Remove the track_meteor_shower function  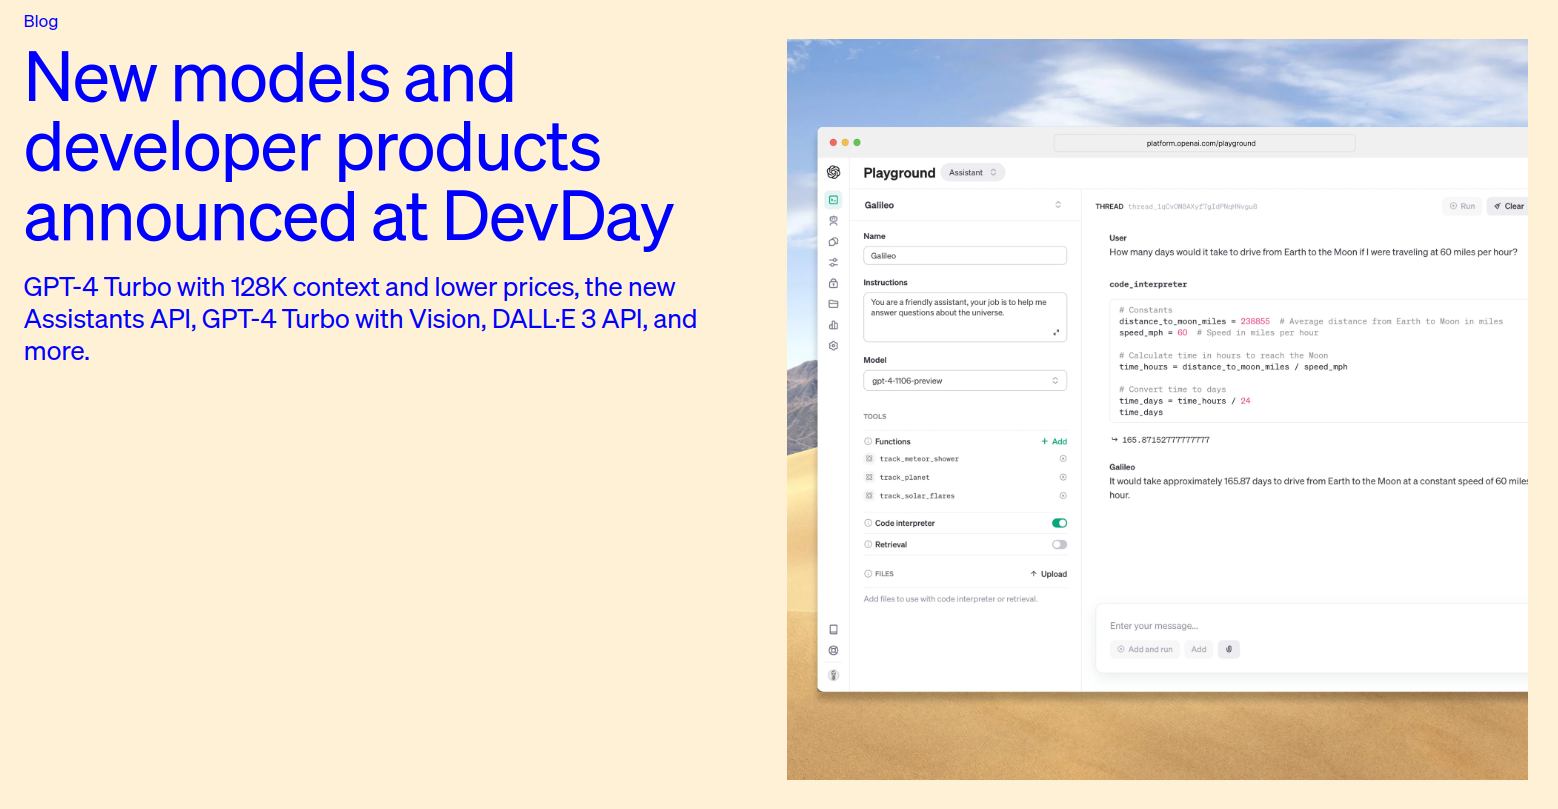[x=1063, y=459]
